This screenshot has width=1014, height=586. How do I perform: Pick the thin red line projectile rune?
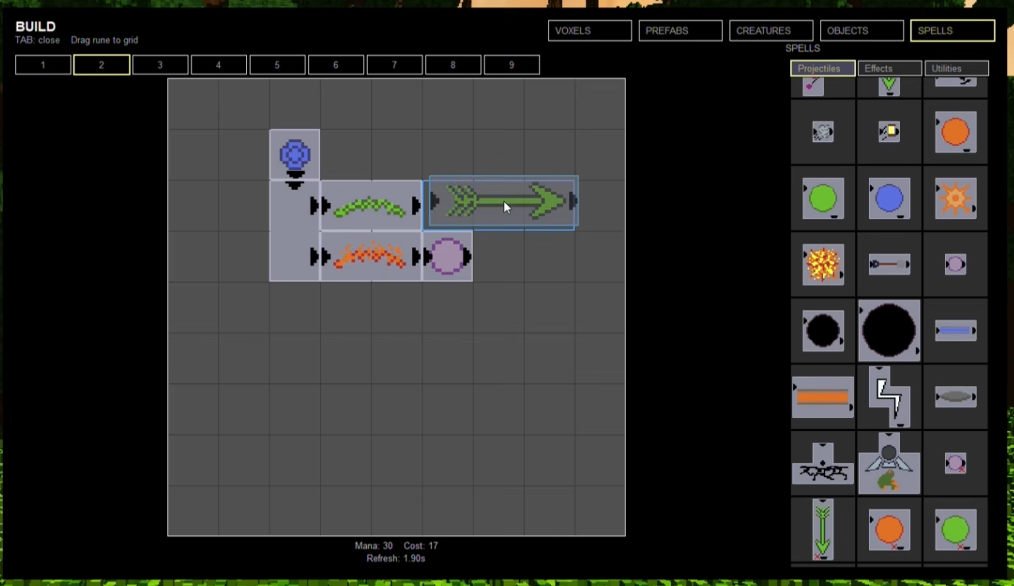click(889, 265)
